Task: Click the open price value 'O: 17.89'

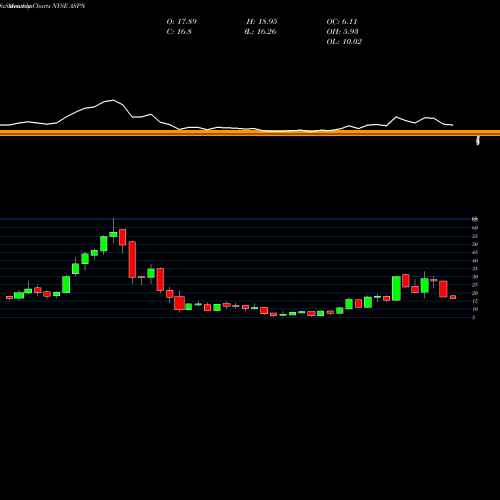Action: coord(182,22)
